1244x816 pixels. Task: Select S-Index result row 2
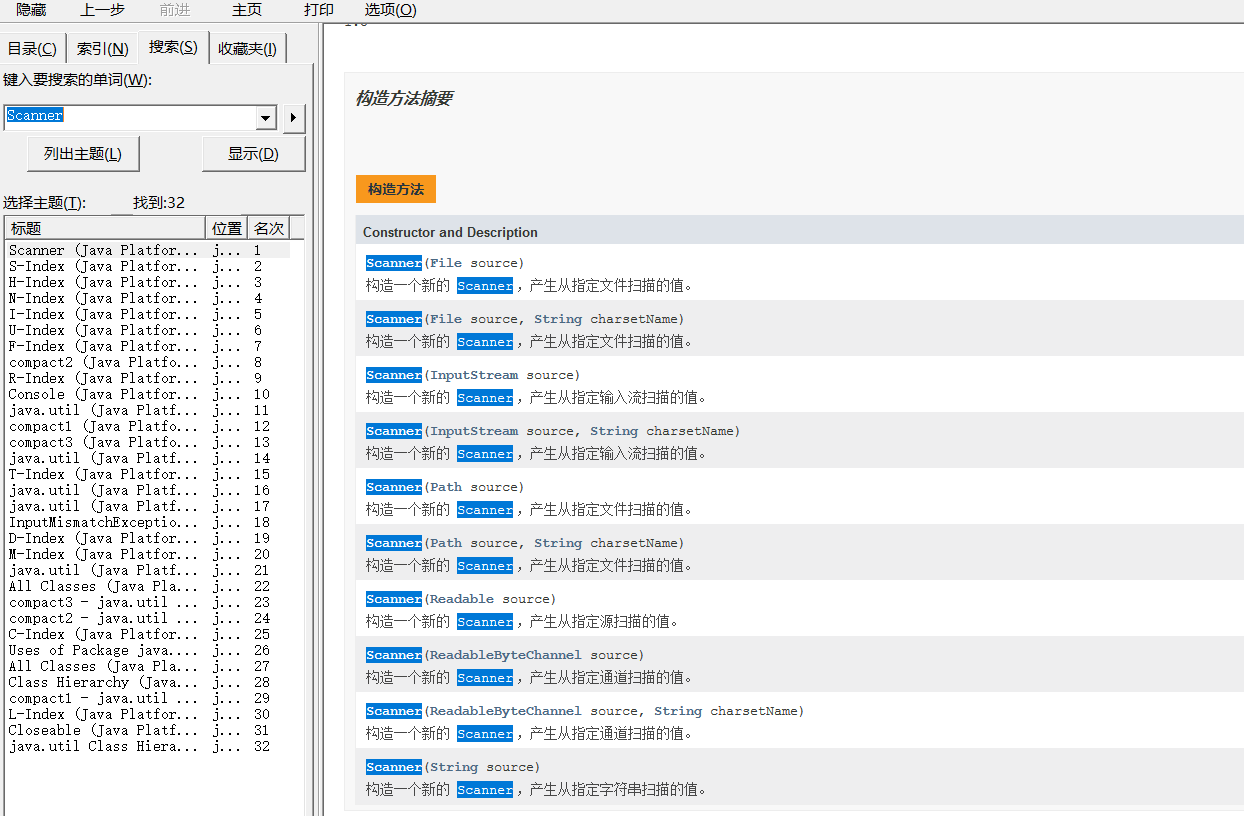148,266
